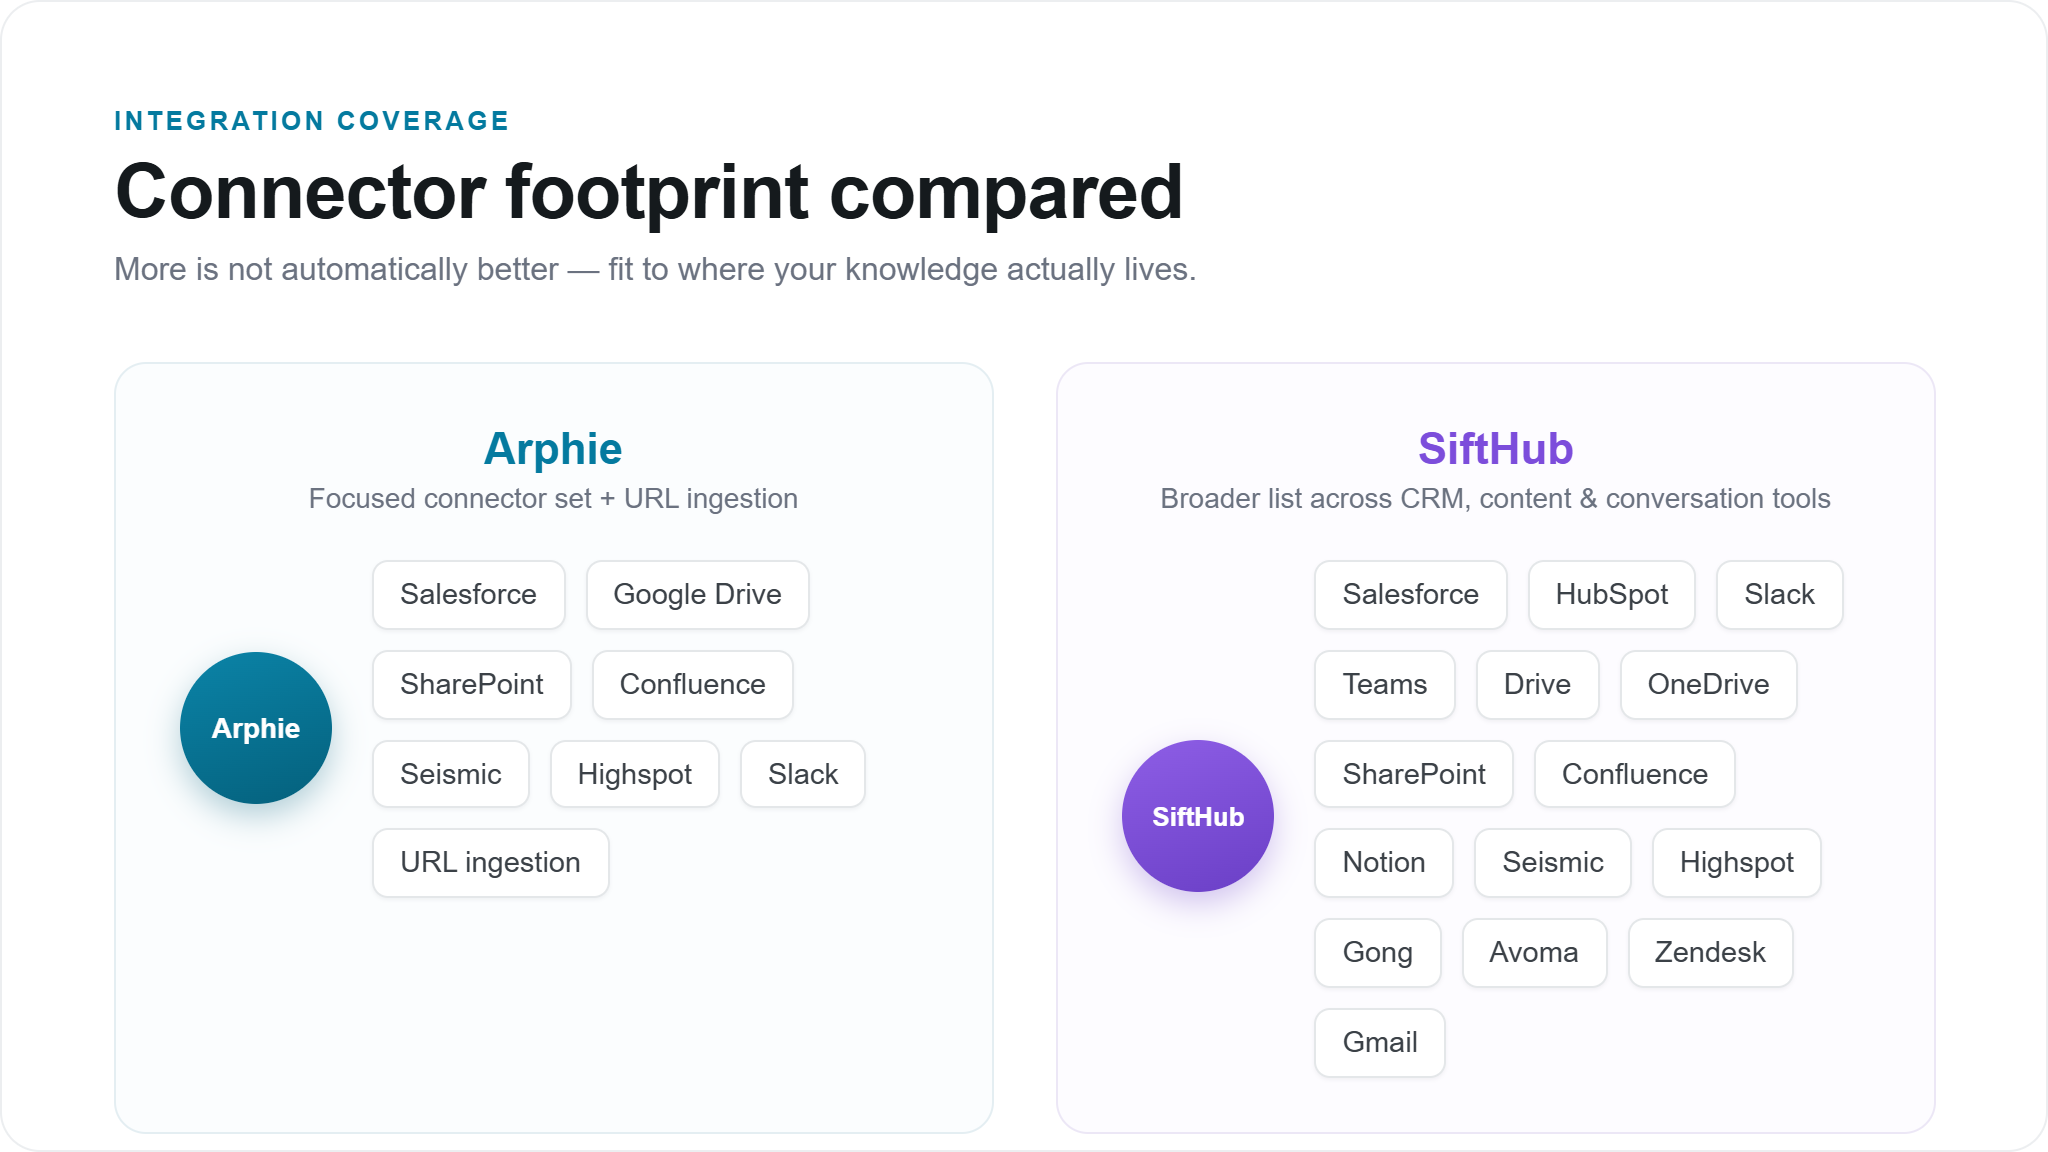
Task: Click the Arphie card heading
Action: (x=553, y=449)
